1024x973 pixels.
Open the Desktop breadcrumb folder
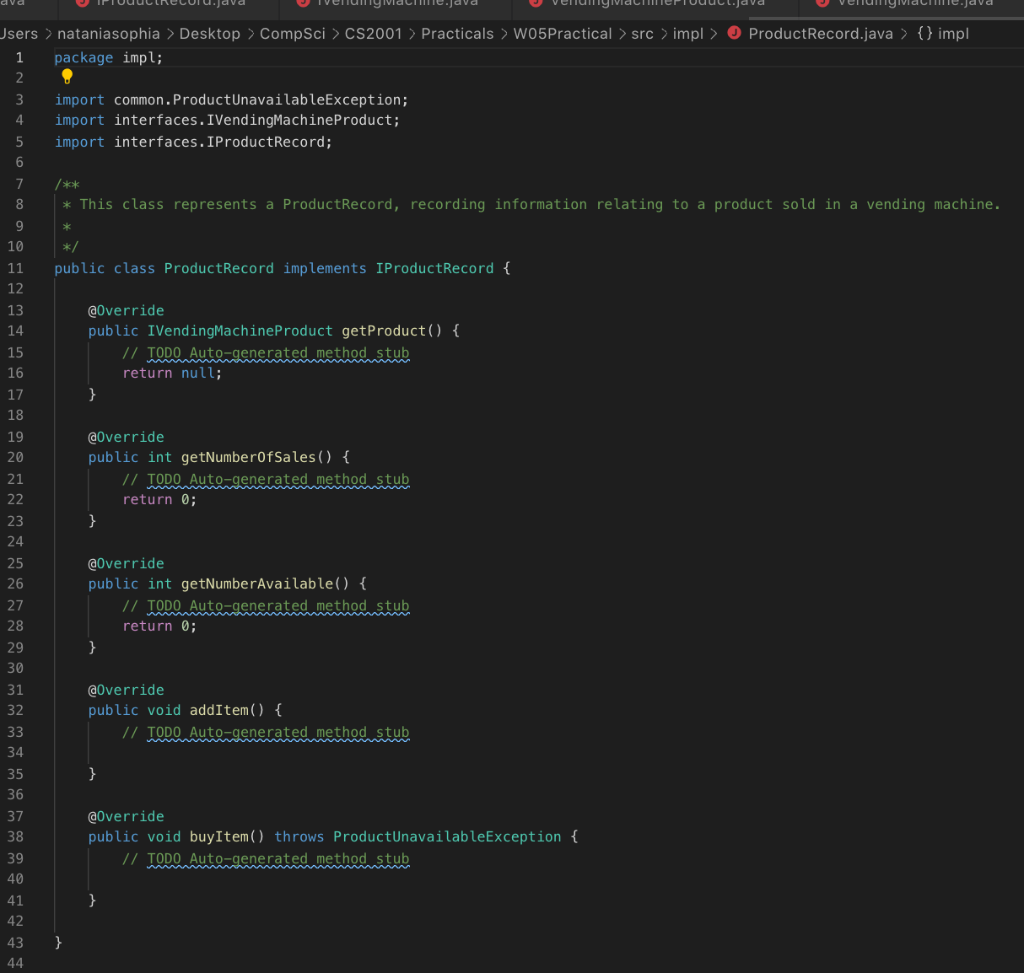click(210, 34)
